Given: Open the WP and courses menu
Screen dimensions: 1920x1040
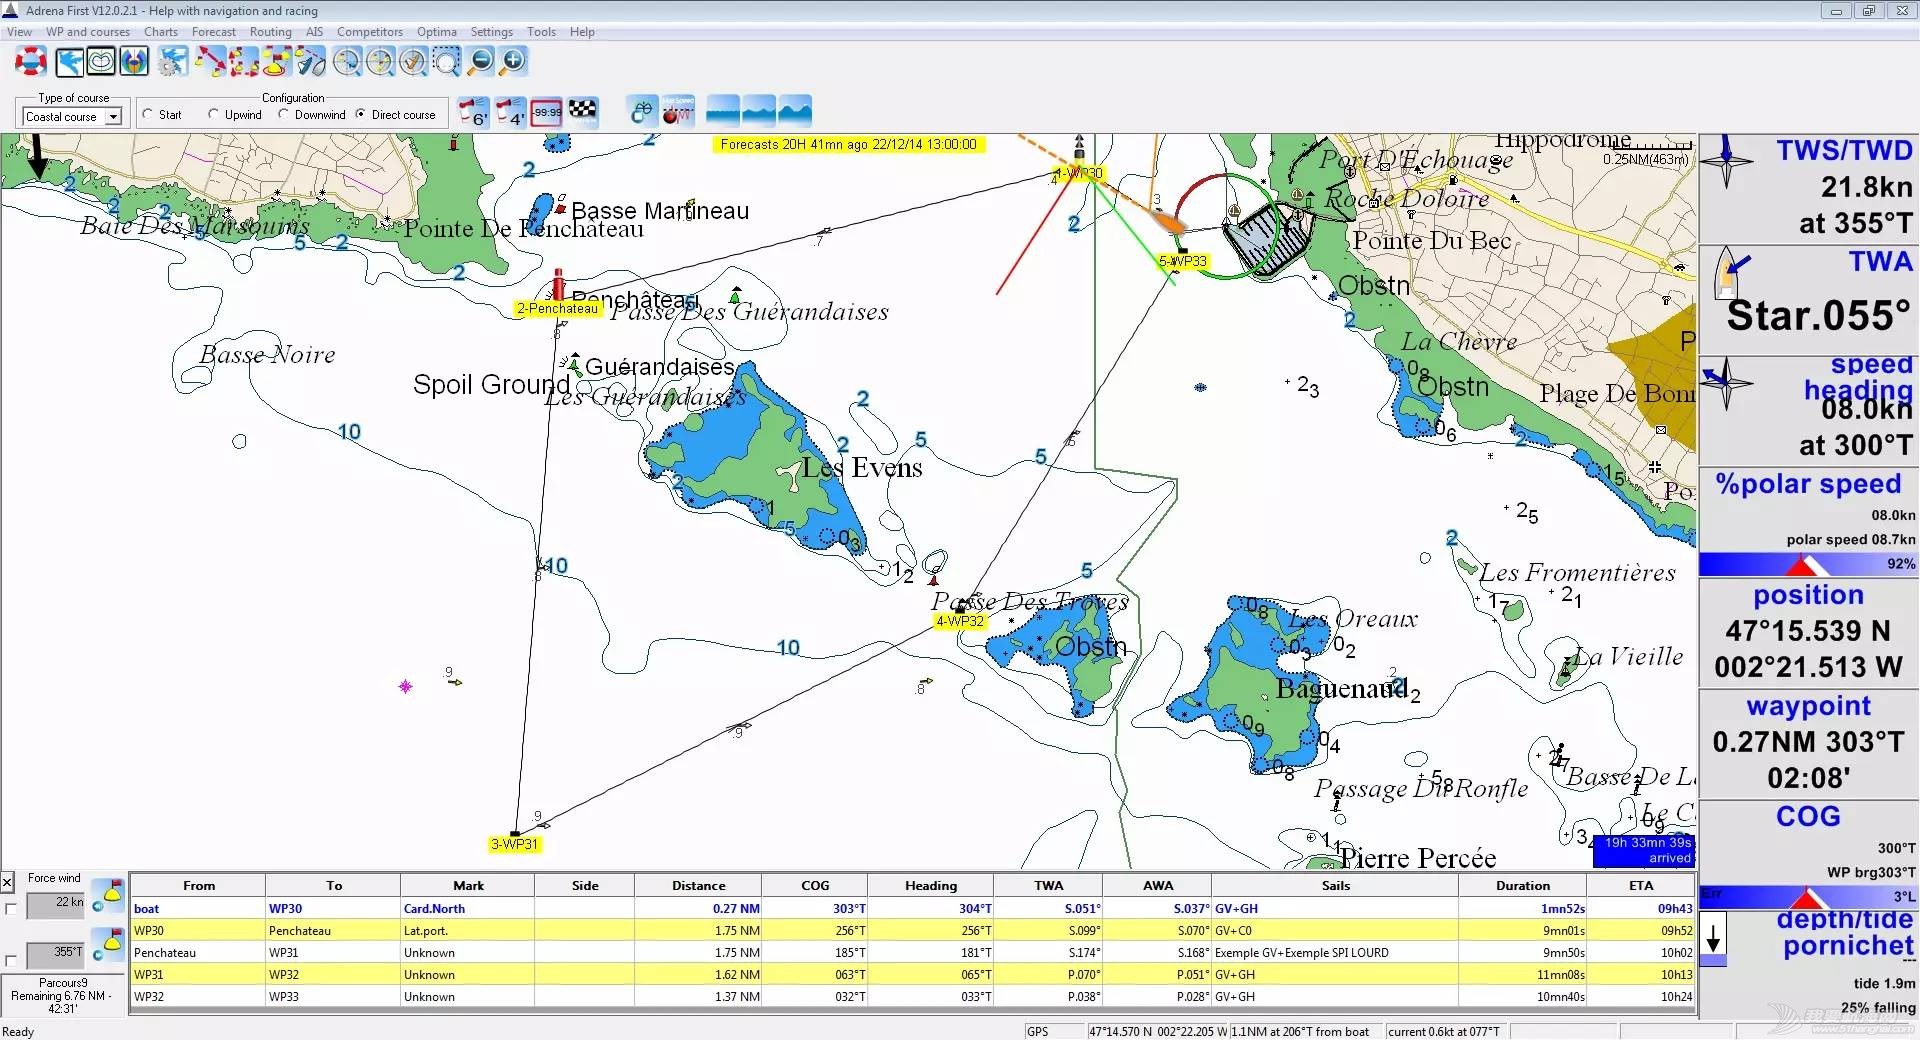Looking at the screenshot, I should (88, 32).
